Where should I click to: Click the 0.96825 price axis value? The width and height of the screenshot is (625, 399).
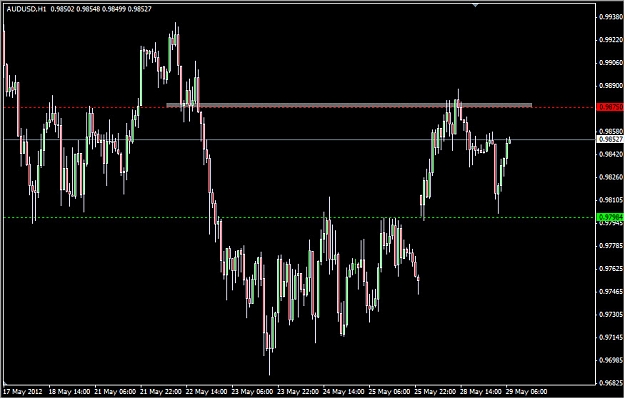click(611, 383)
